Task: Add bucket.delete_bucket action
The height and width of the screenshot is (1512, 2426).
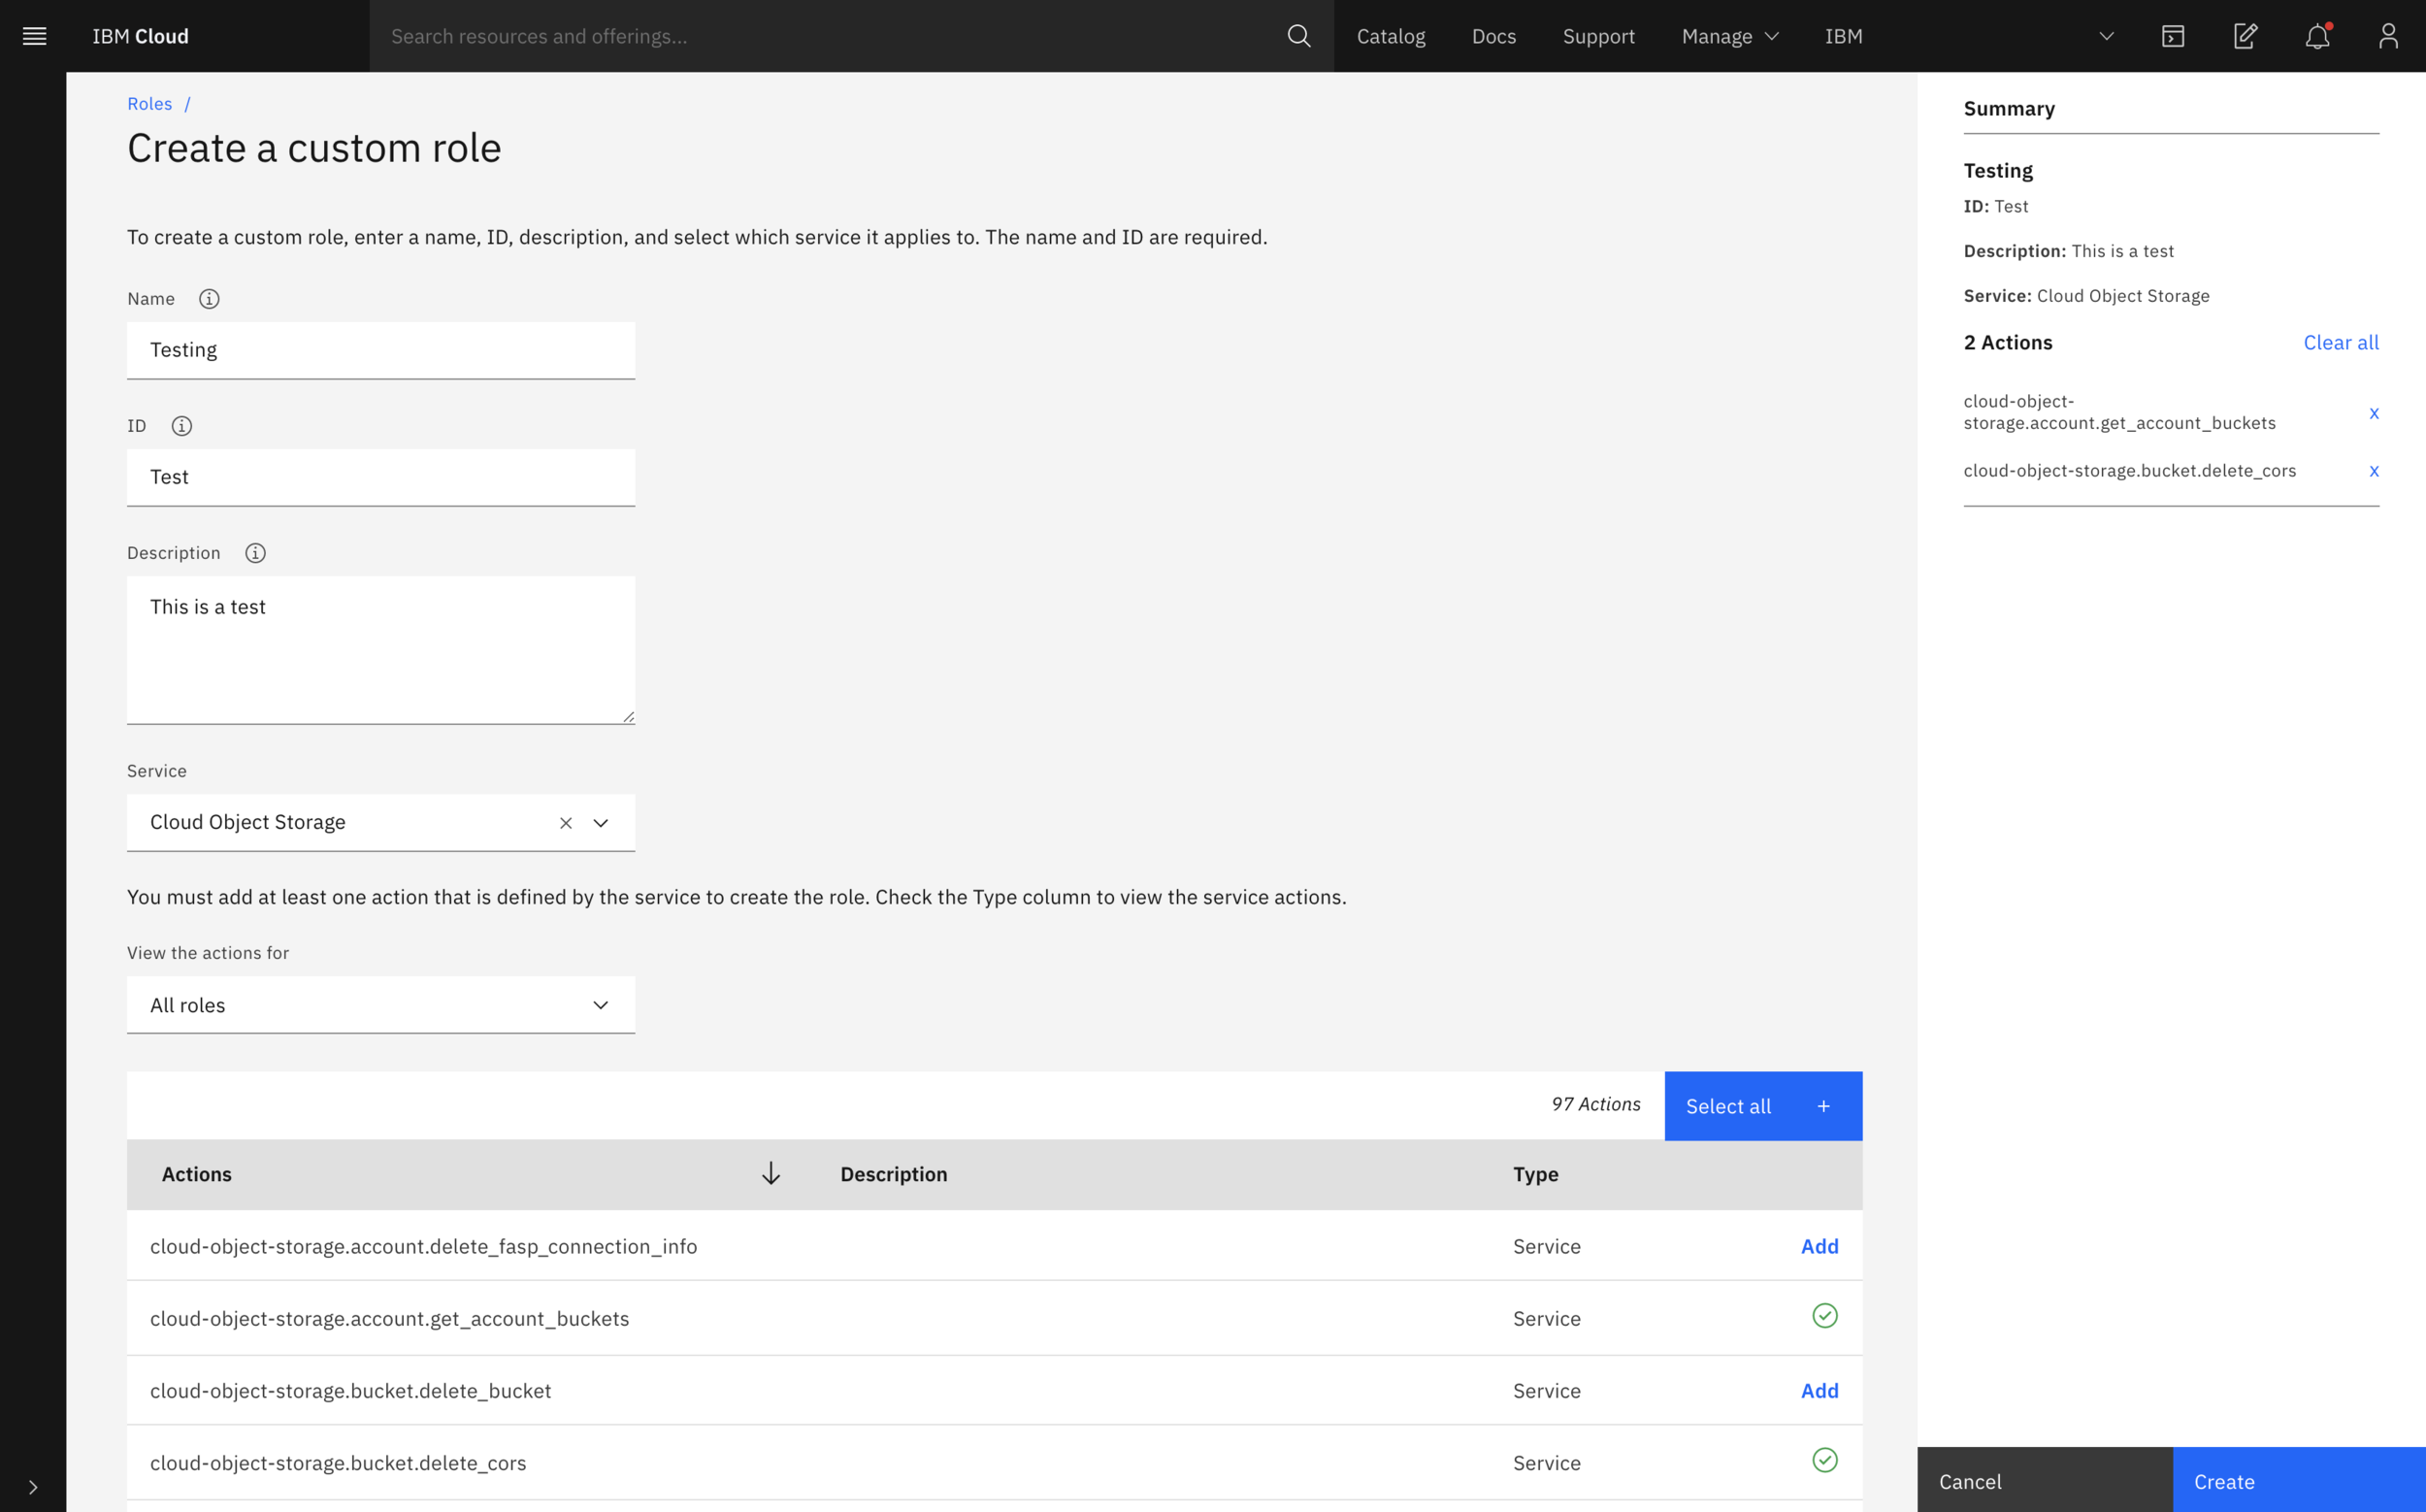Action: coord(1819,1390)
